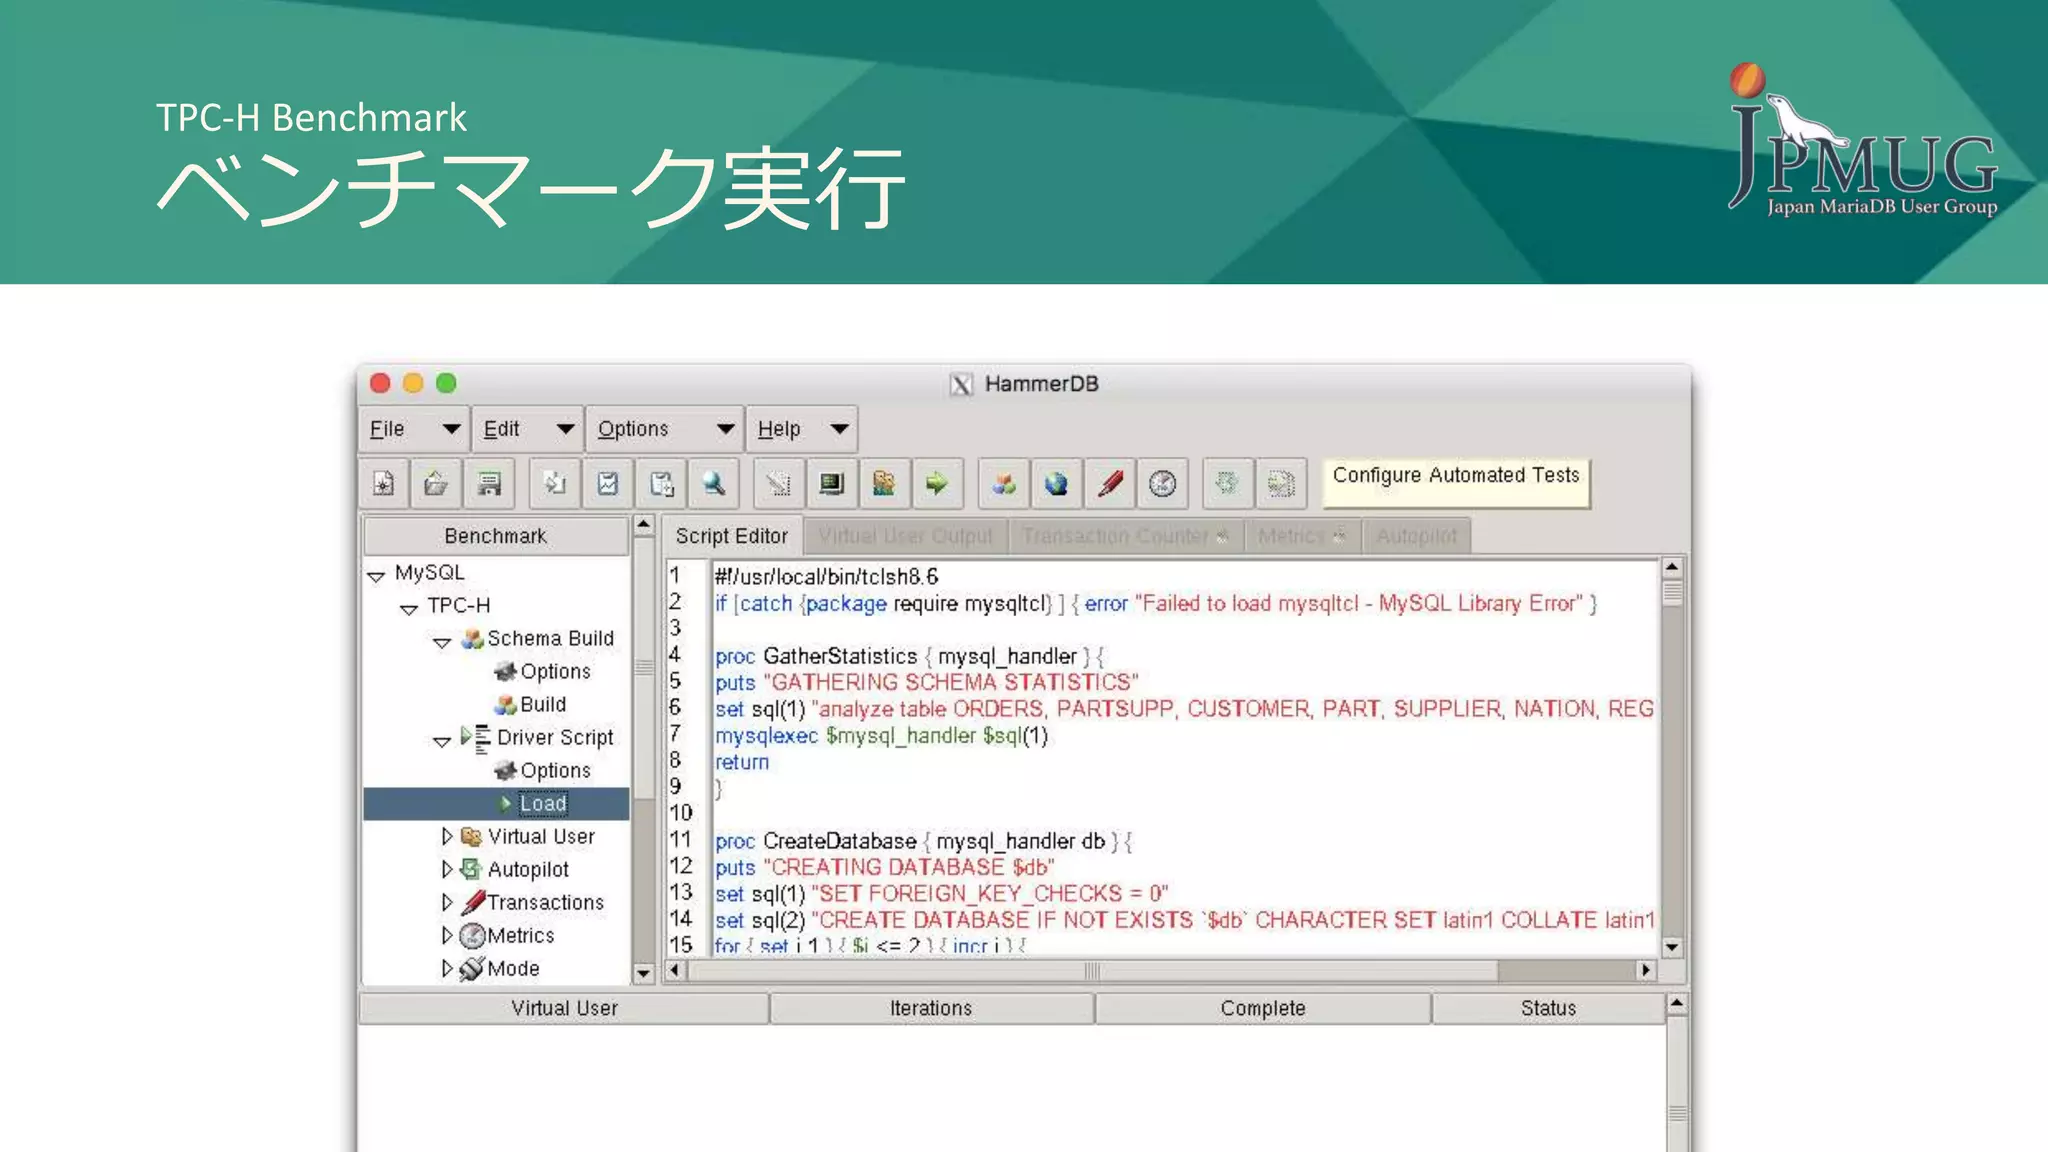
Task: Click the monitor screen toolbar icon
Action: click(x=831, y=484)
